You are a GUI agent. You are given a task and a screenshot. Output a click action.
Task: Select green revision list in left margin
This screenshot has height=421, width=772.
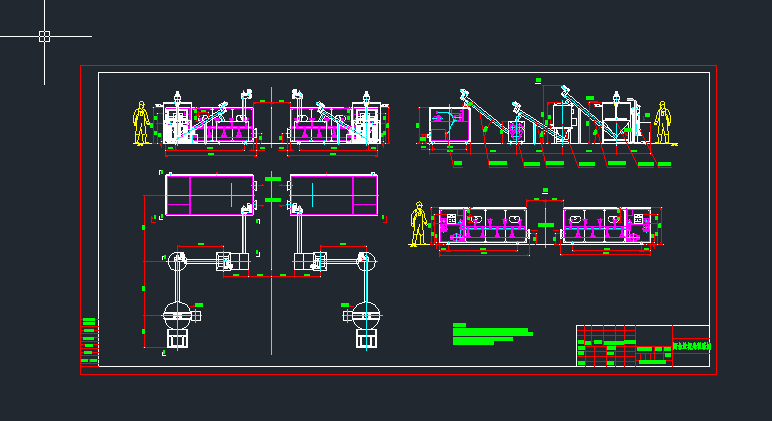[x=89, y=342]
